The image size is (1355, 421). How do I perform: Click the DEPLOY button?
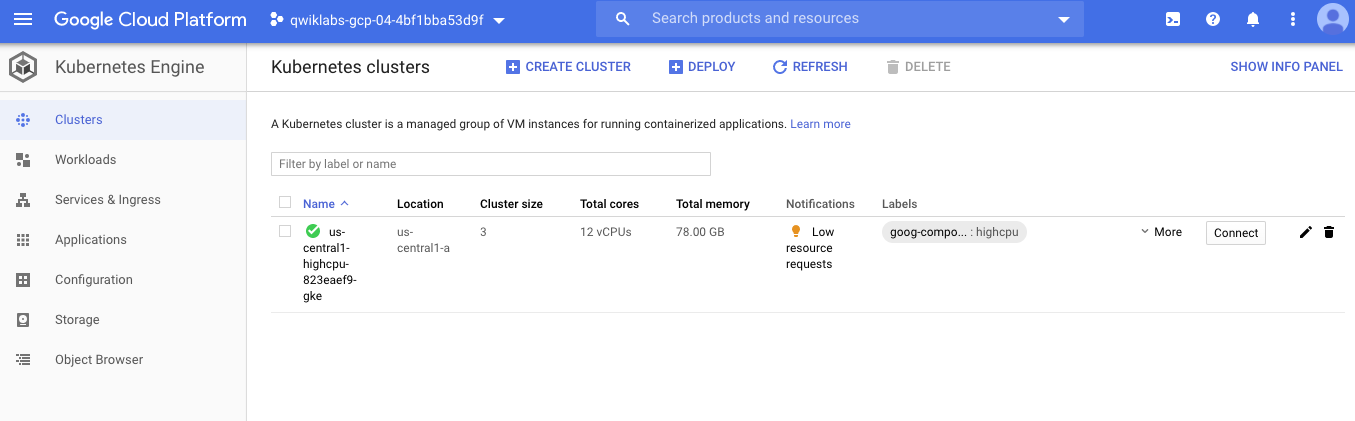[x=702, y=67]
